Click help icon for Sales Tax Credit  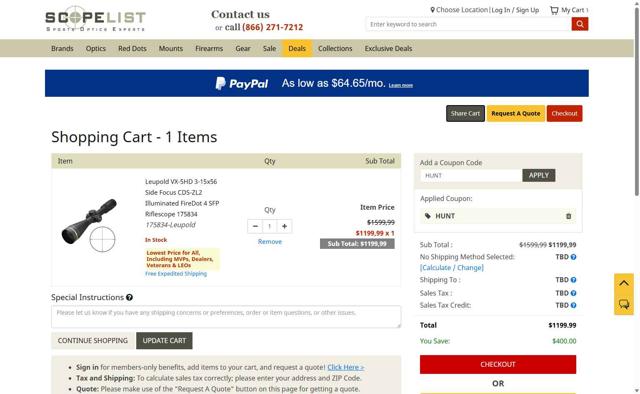coord(573,305)
